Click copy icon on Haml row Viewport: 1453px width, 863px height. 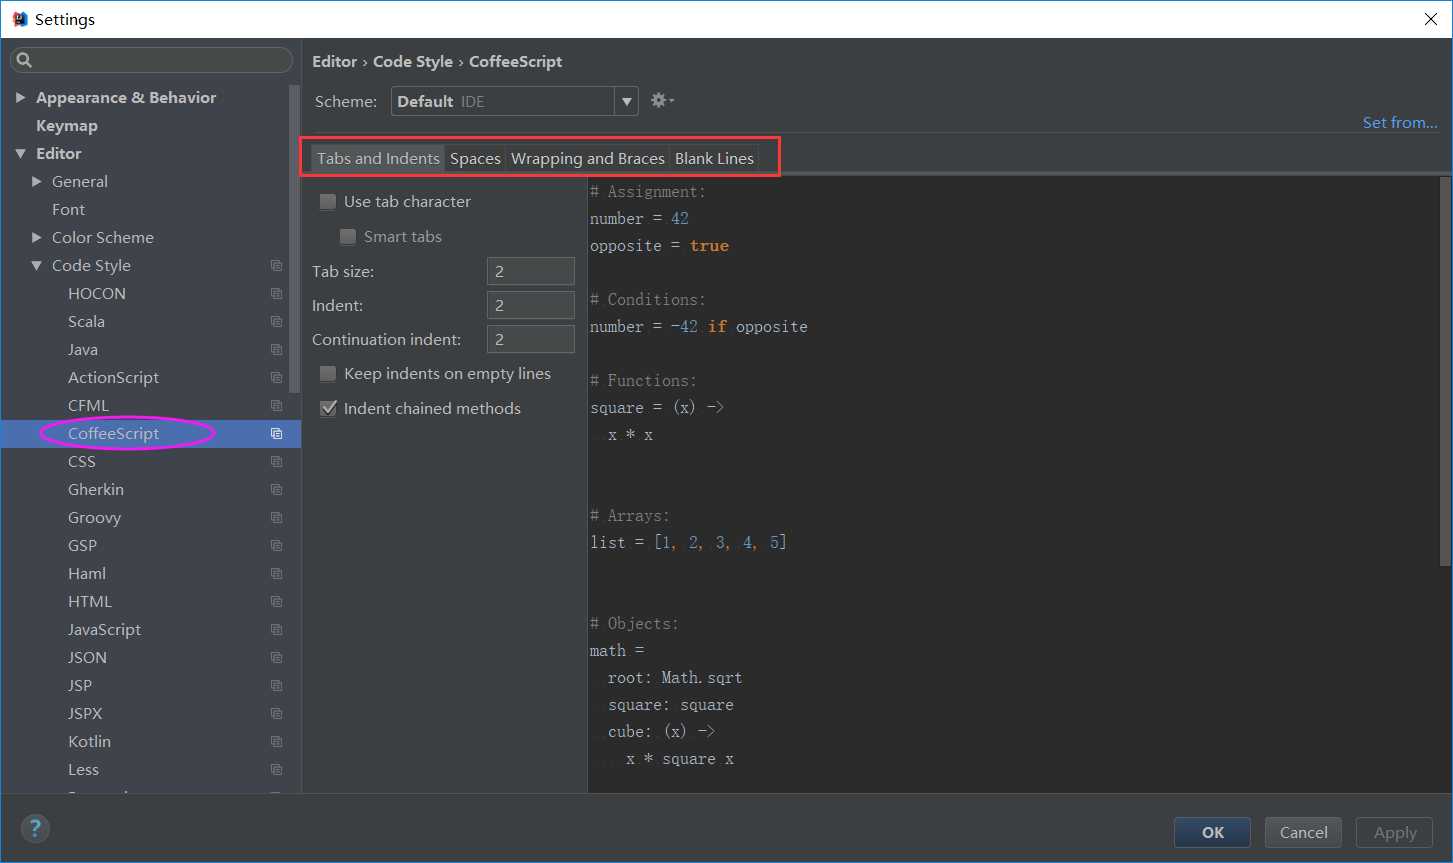click(277, 574)
